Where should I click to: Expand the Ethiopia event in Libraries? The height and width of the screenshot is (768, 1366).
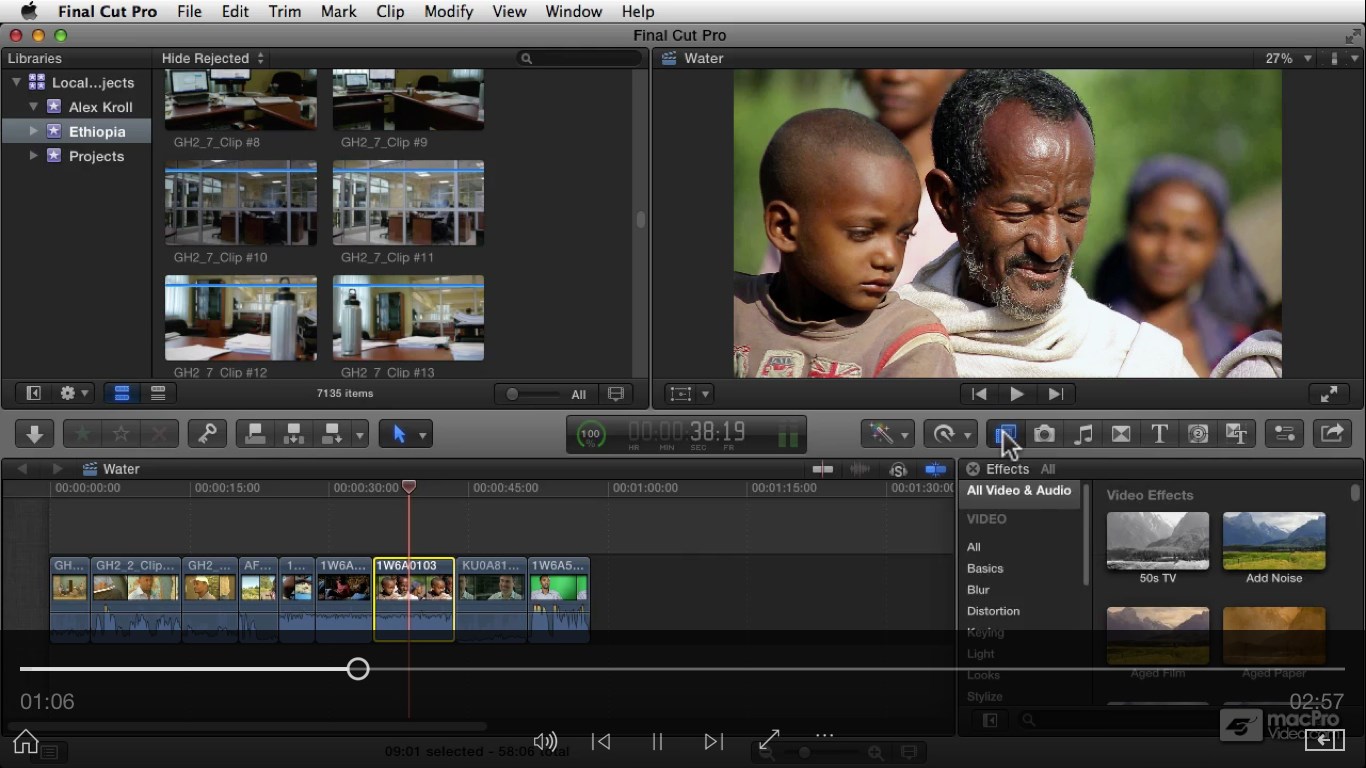(x=34, y=132)
